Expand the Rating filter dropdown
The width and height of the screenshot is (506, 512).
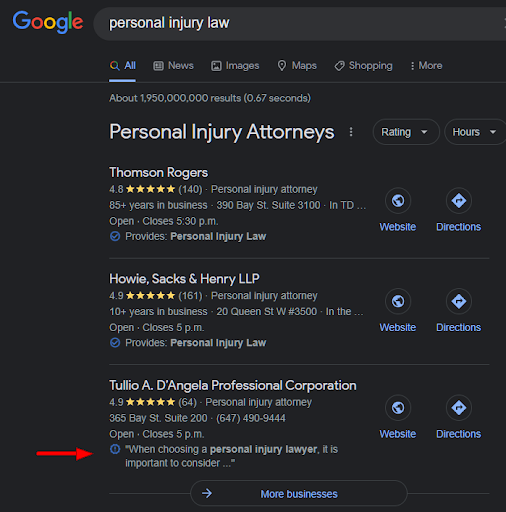[406, 132]
